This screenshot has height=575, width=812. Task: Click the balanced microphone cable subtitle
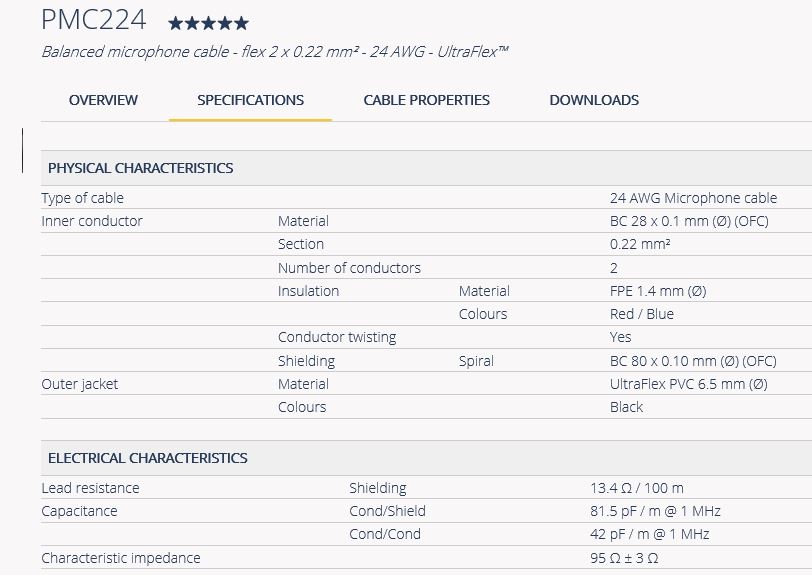click(274, 52)
